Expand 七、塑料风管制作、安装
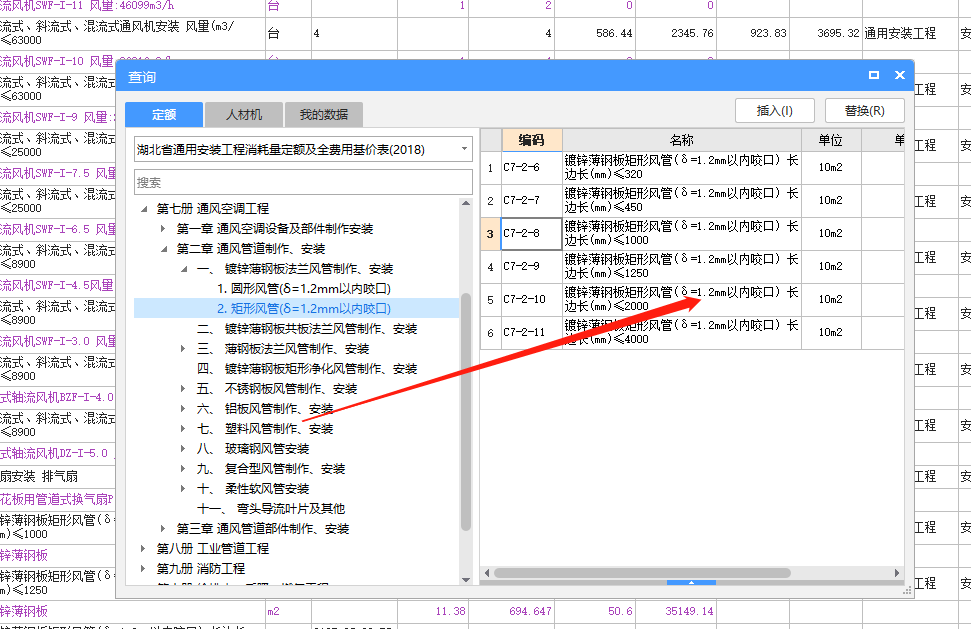The width and height of the screenshot is (971, 629). [183, 428]
